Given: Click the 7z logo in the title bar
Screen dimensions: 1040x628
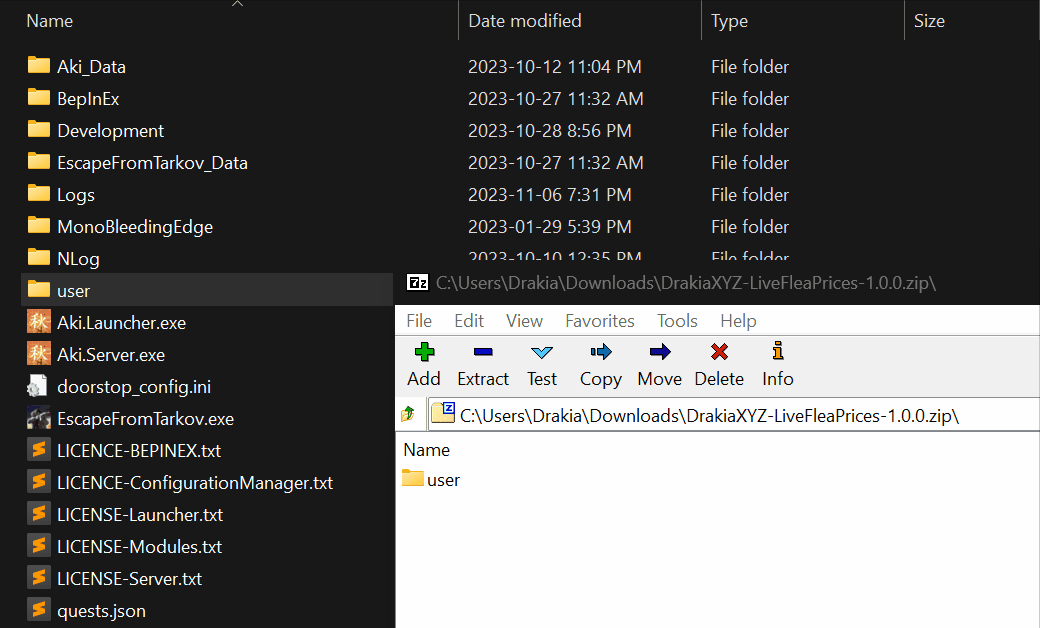Looking at the screenshot, I should point(418,283).
